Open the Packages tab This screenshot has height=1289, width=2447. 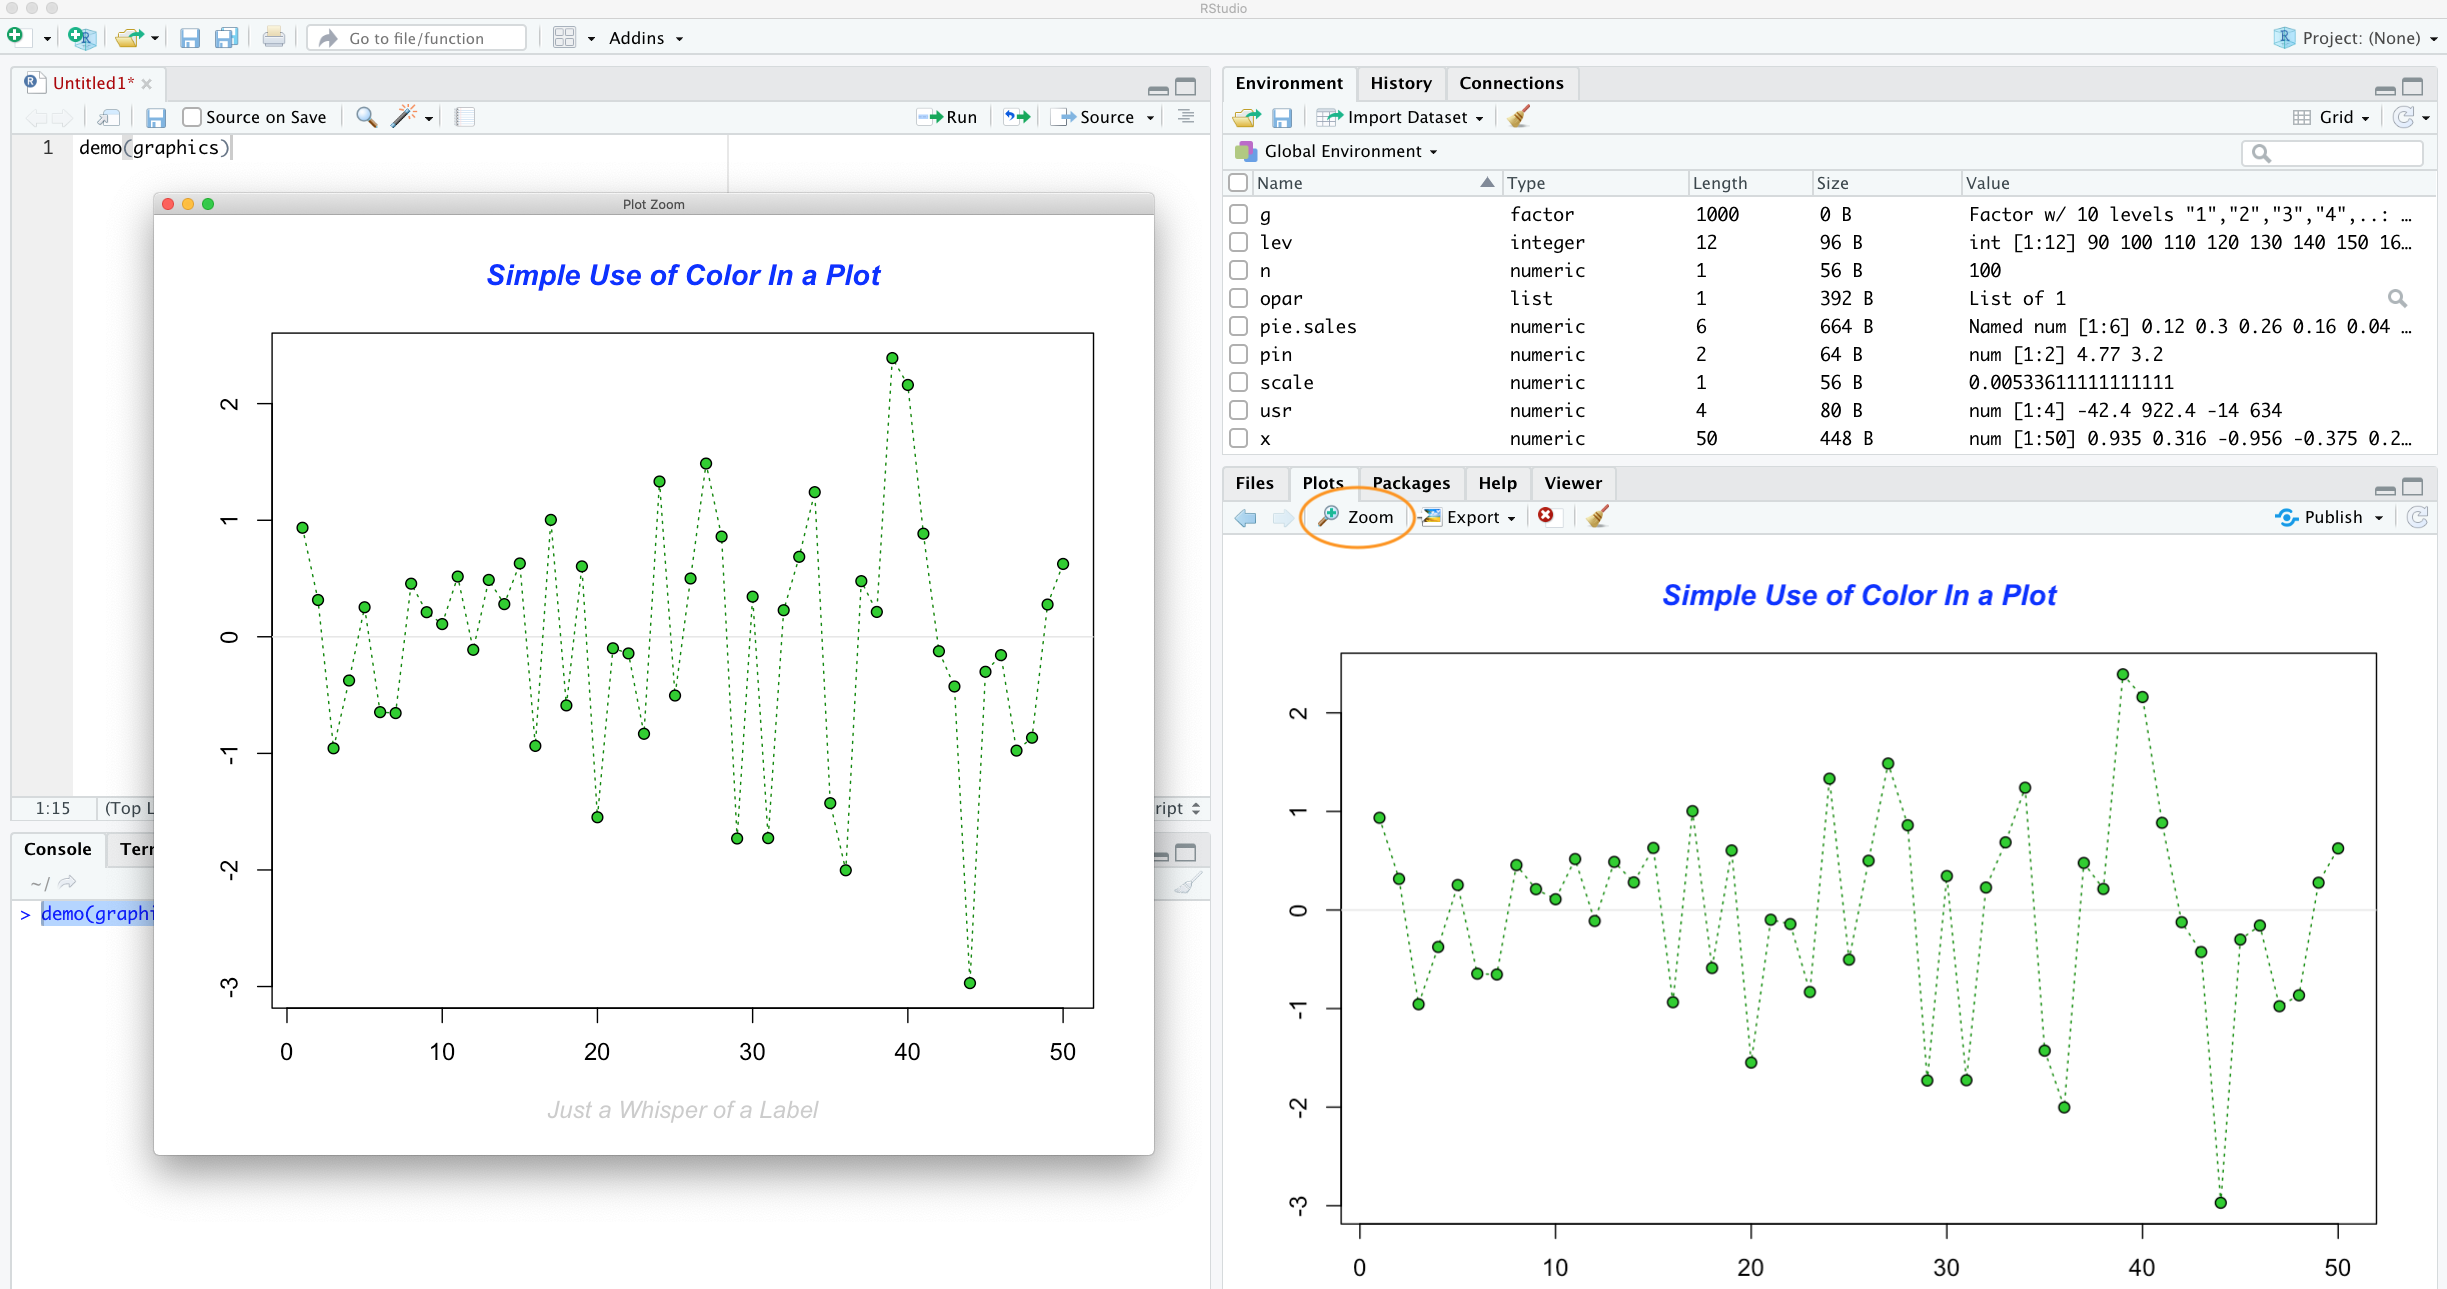[x=1410, y=483]
